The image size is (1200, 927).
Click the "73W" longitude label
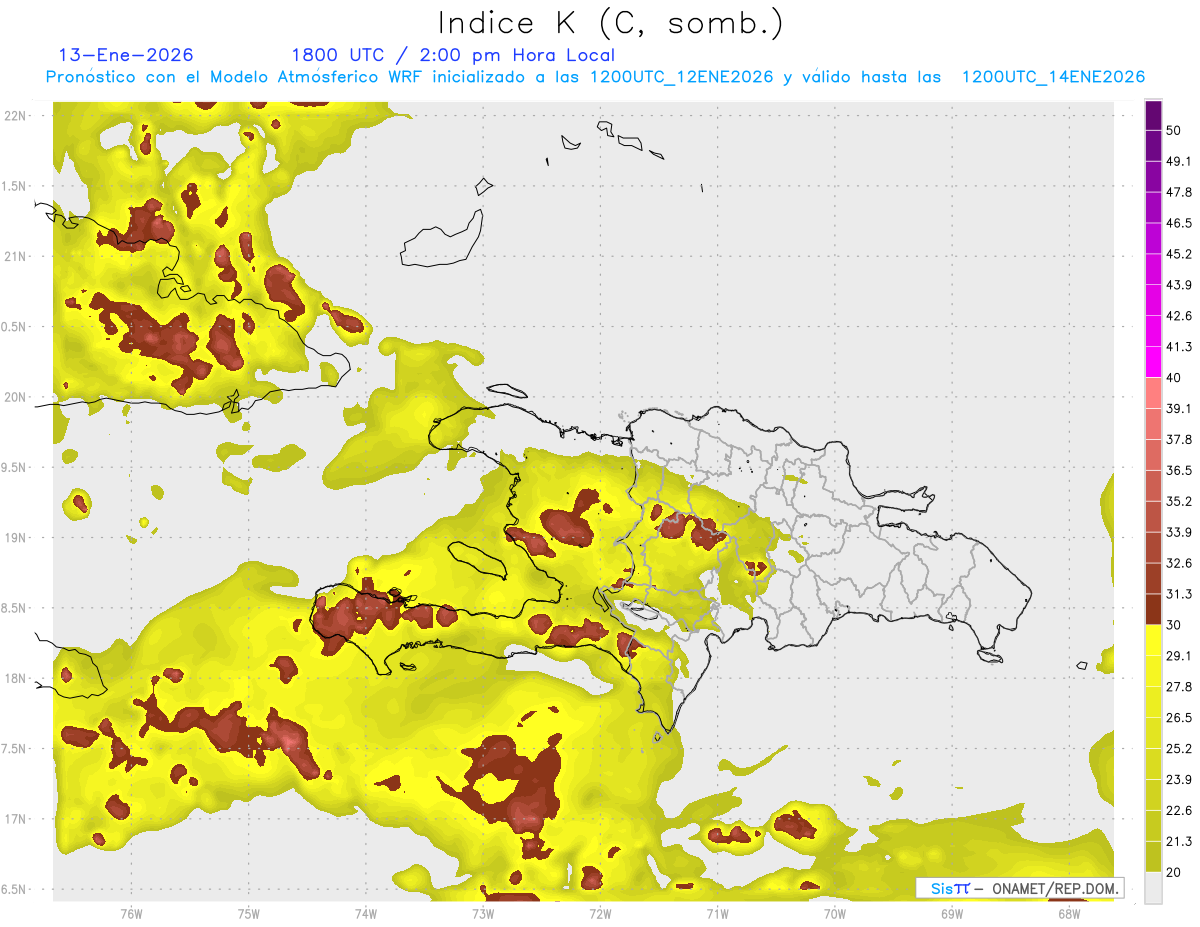483,914
